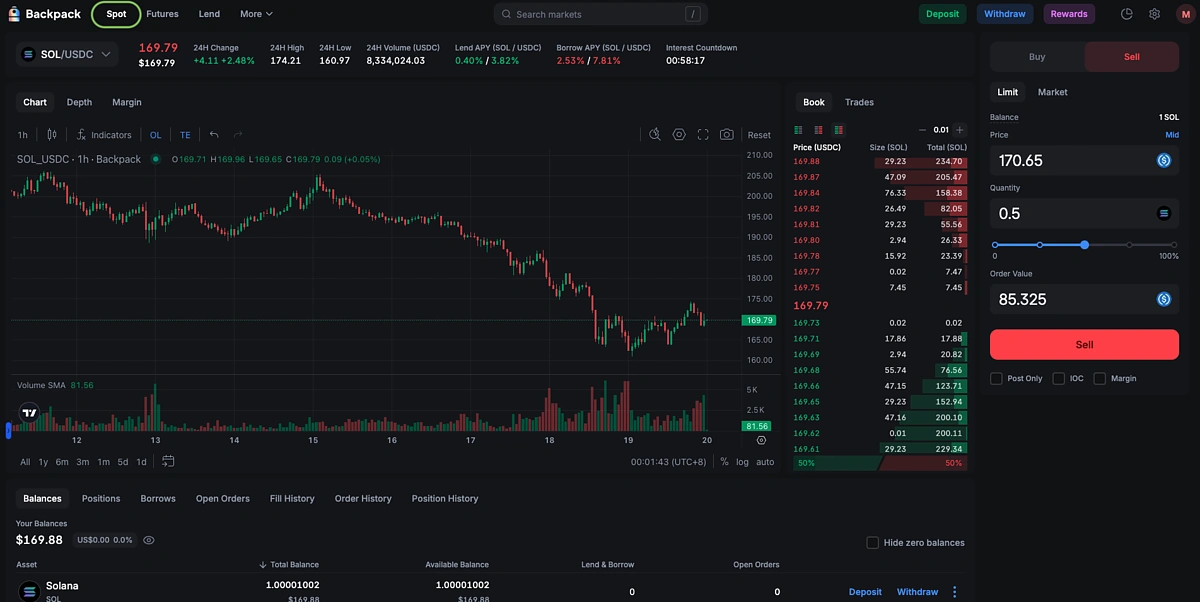Increase order book price grouping
Screen dimensions: 1200x602
tap(960, 130)
